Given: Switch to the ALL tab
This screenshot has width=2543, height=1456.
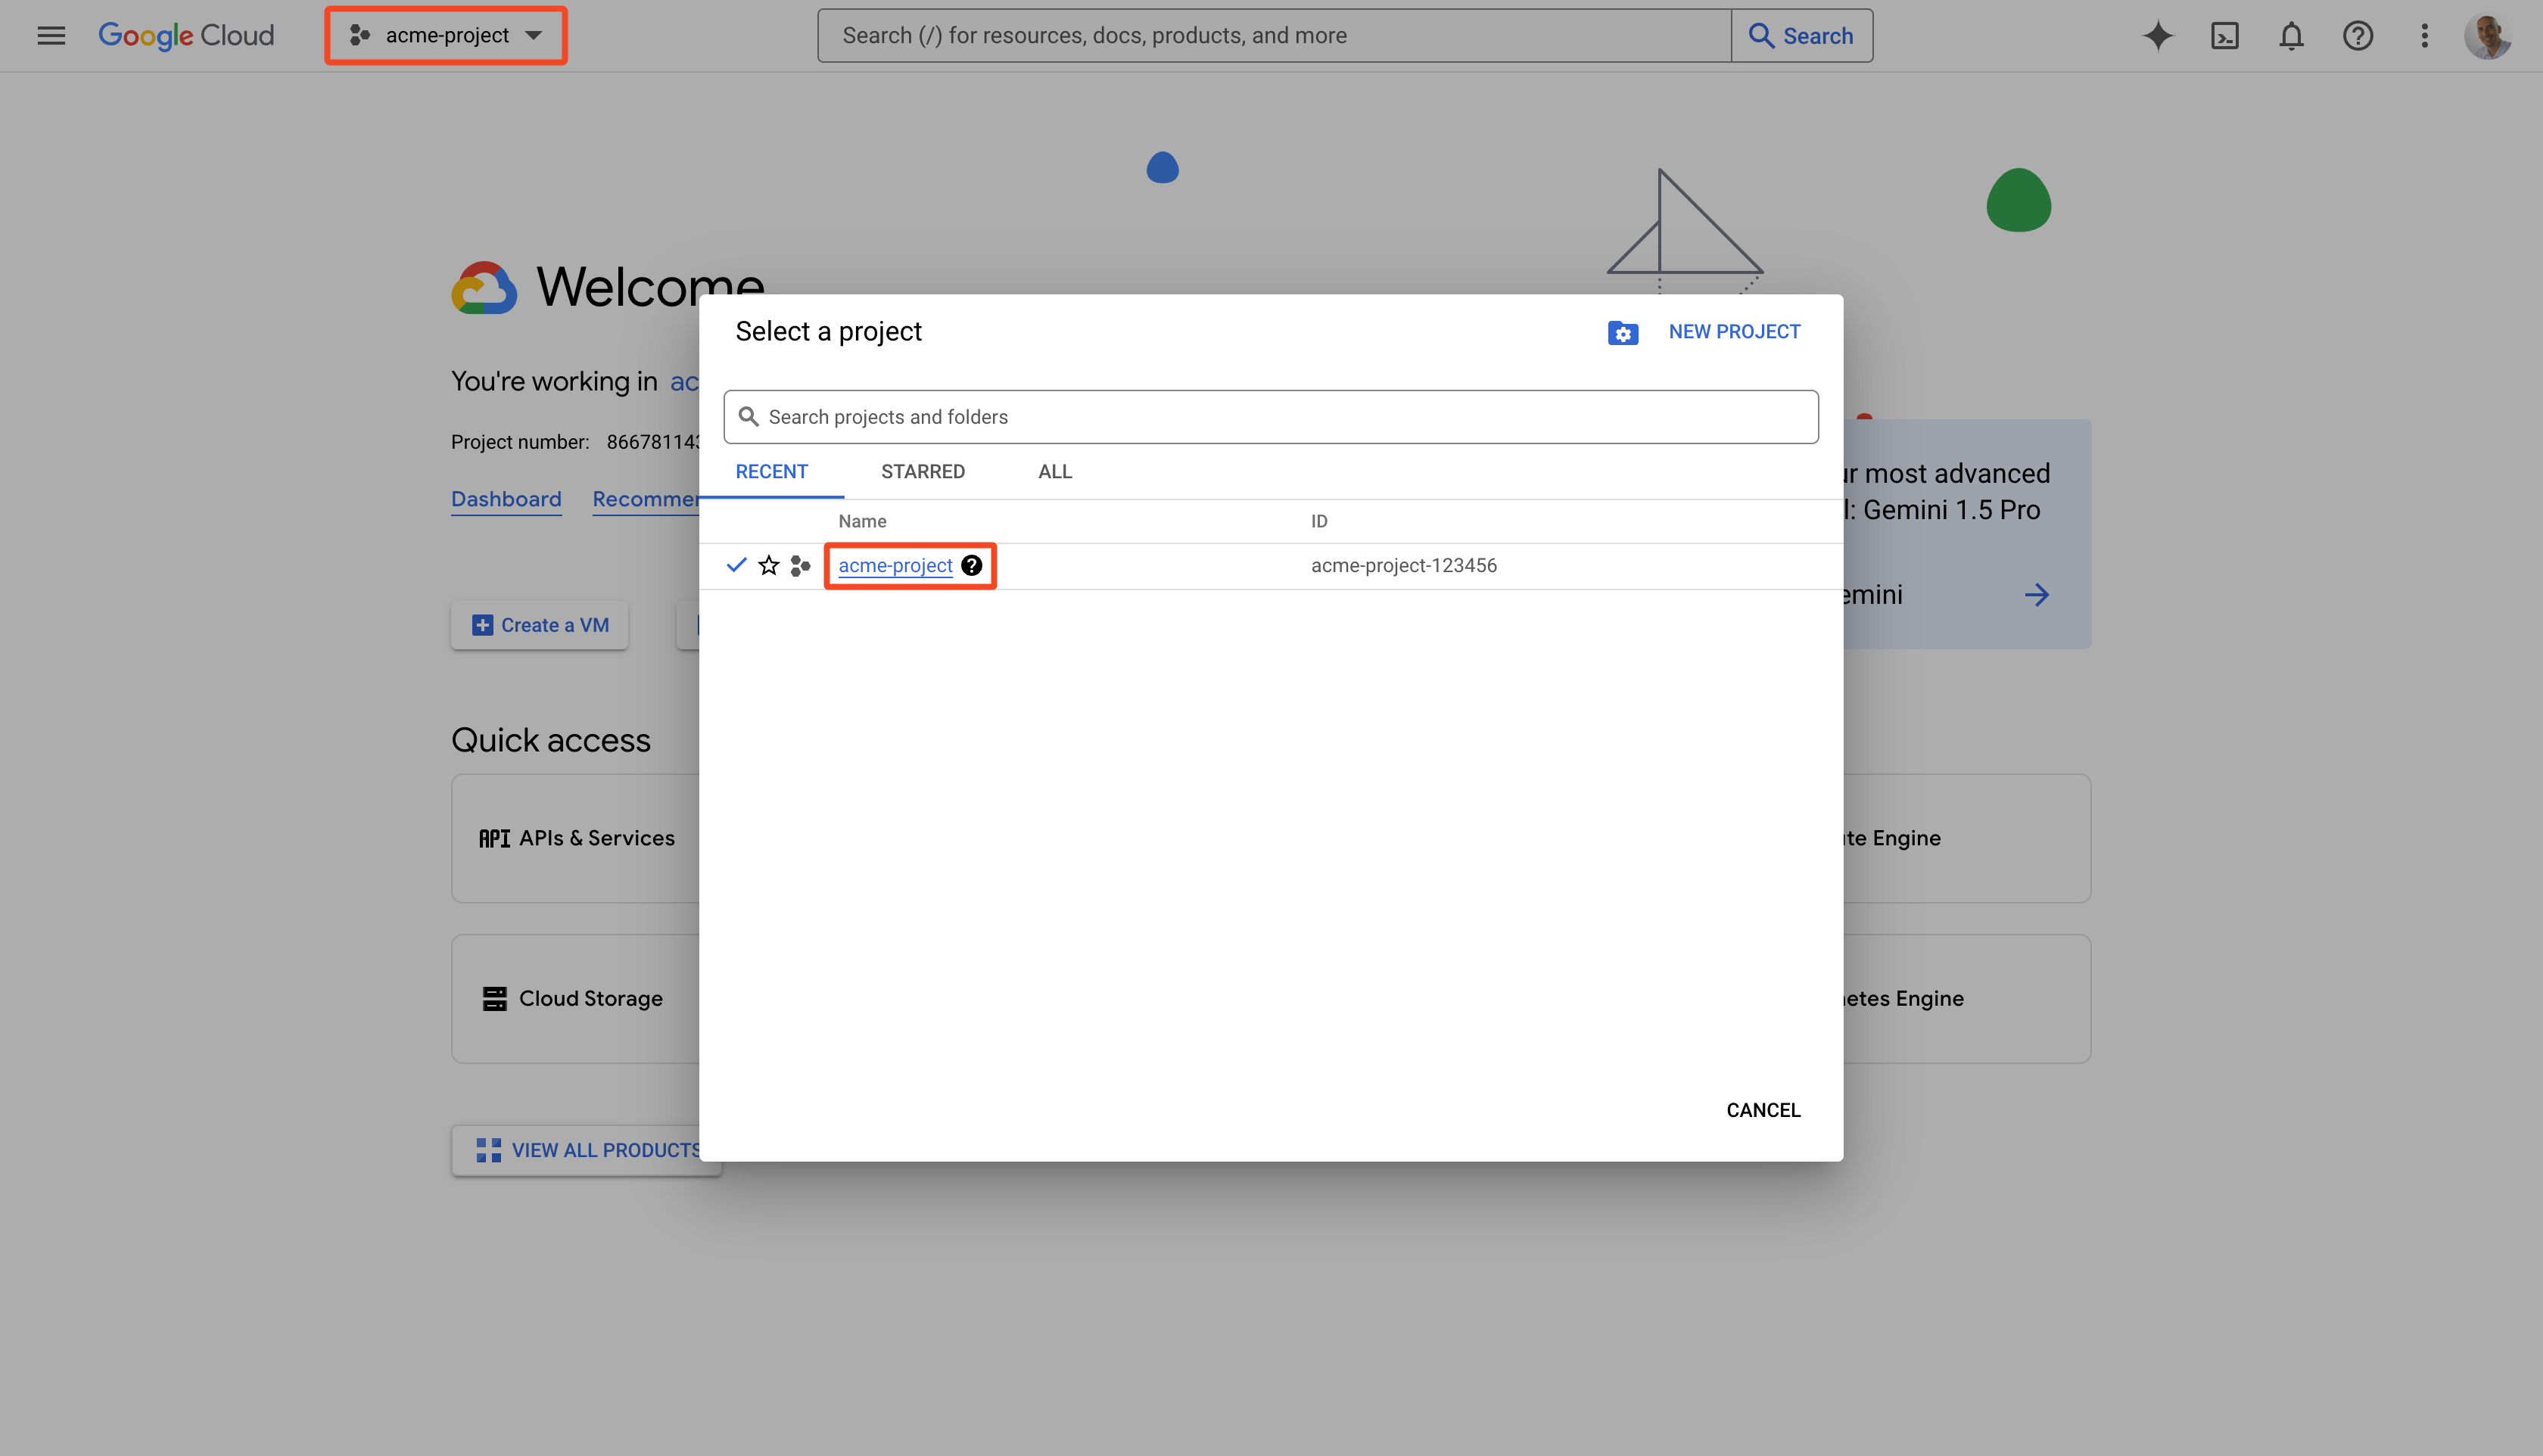Looking at the screenshot, I should [1055, 472].
